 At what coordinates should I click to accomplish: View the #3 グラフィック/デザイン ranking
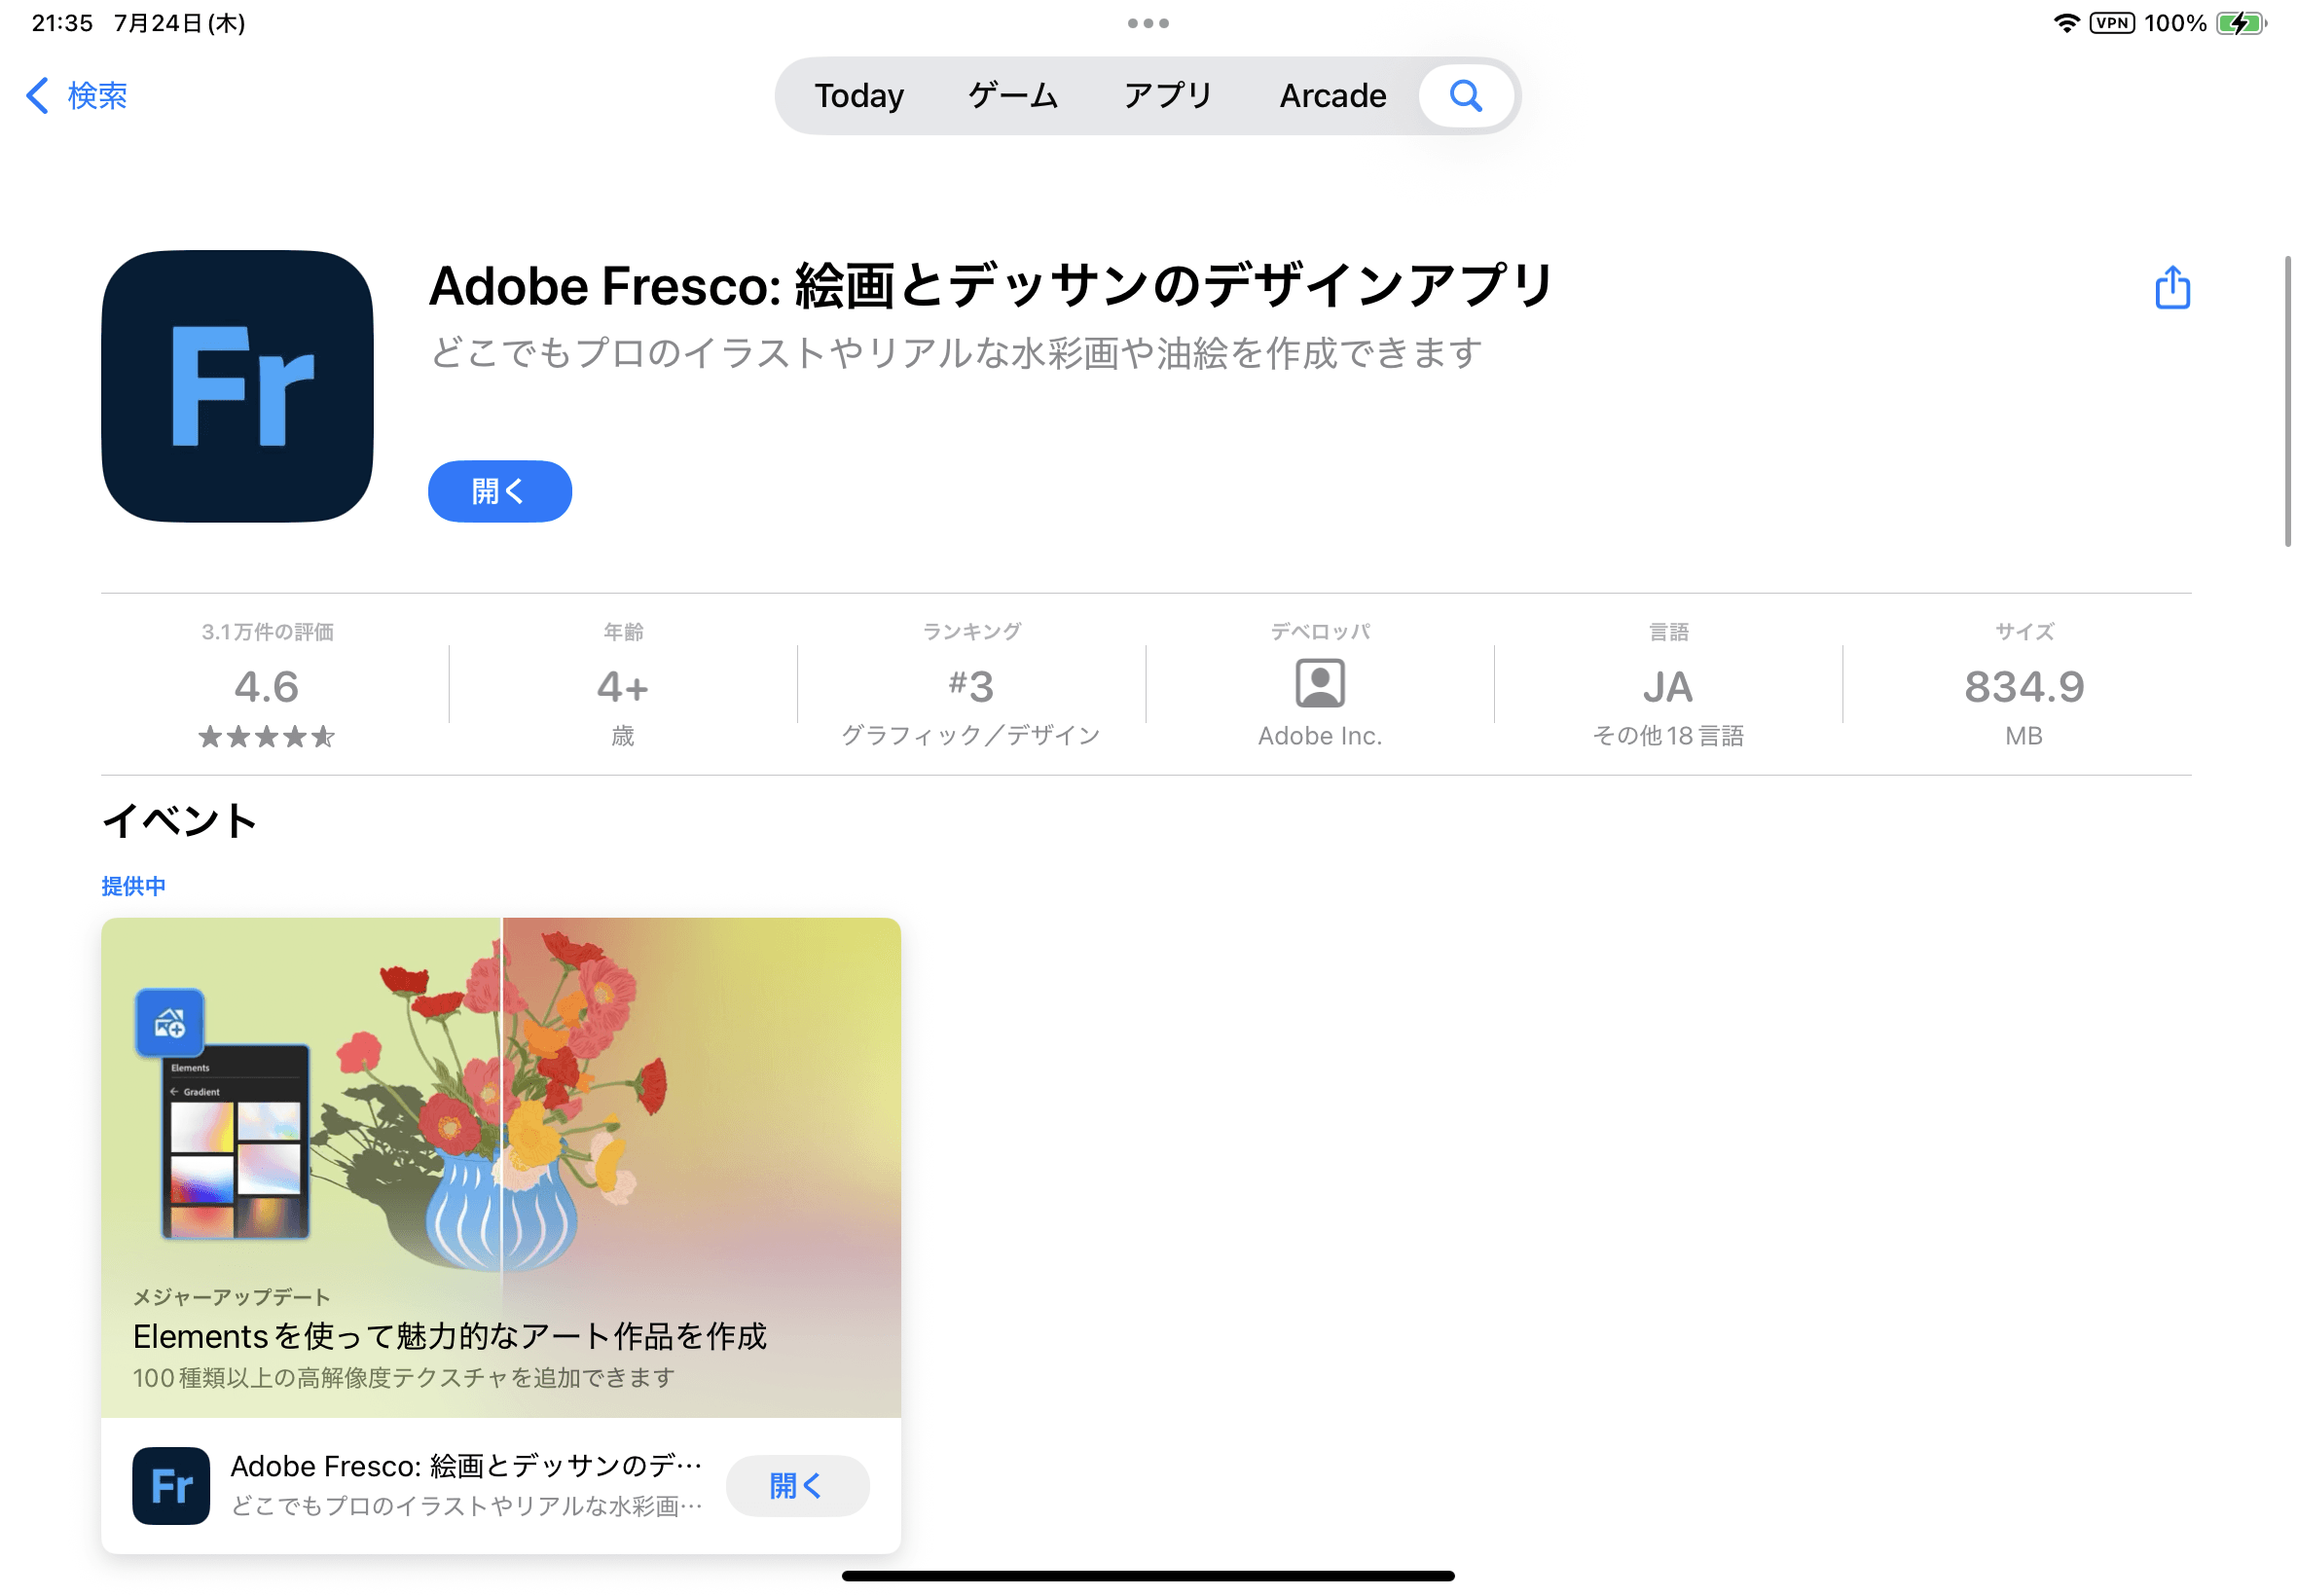(970, 686)
